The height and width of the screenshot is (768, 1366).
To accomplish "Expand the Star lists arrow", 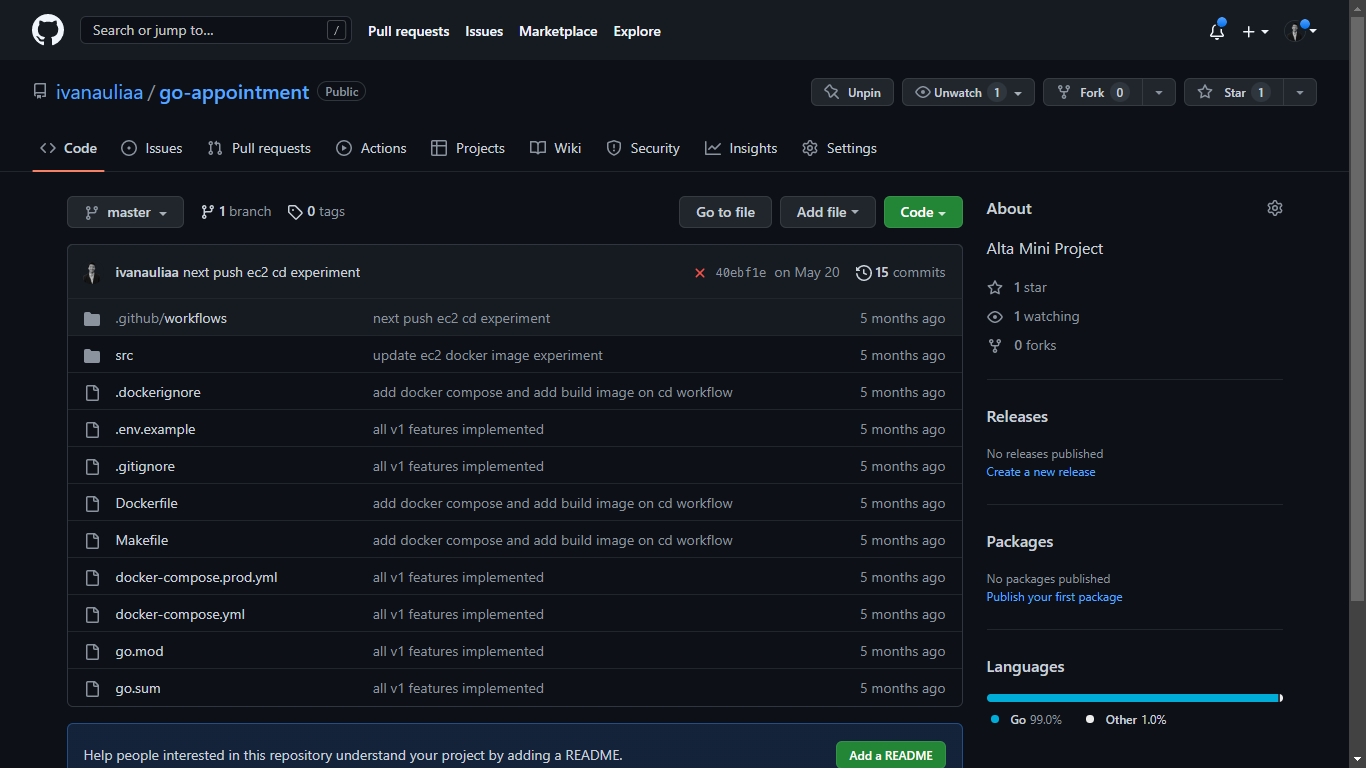I will point(1300,92).
